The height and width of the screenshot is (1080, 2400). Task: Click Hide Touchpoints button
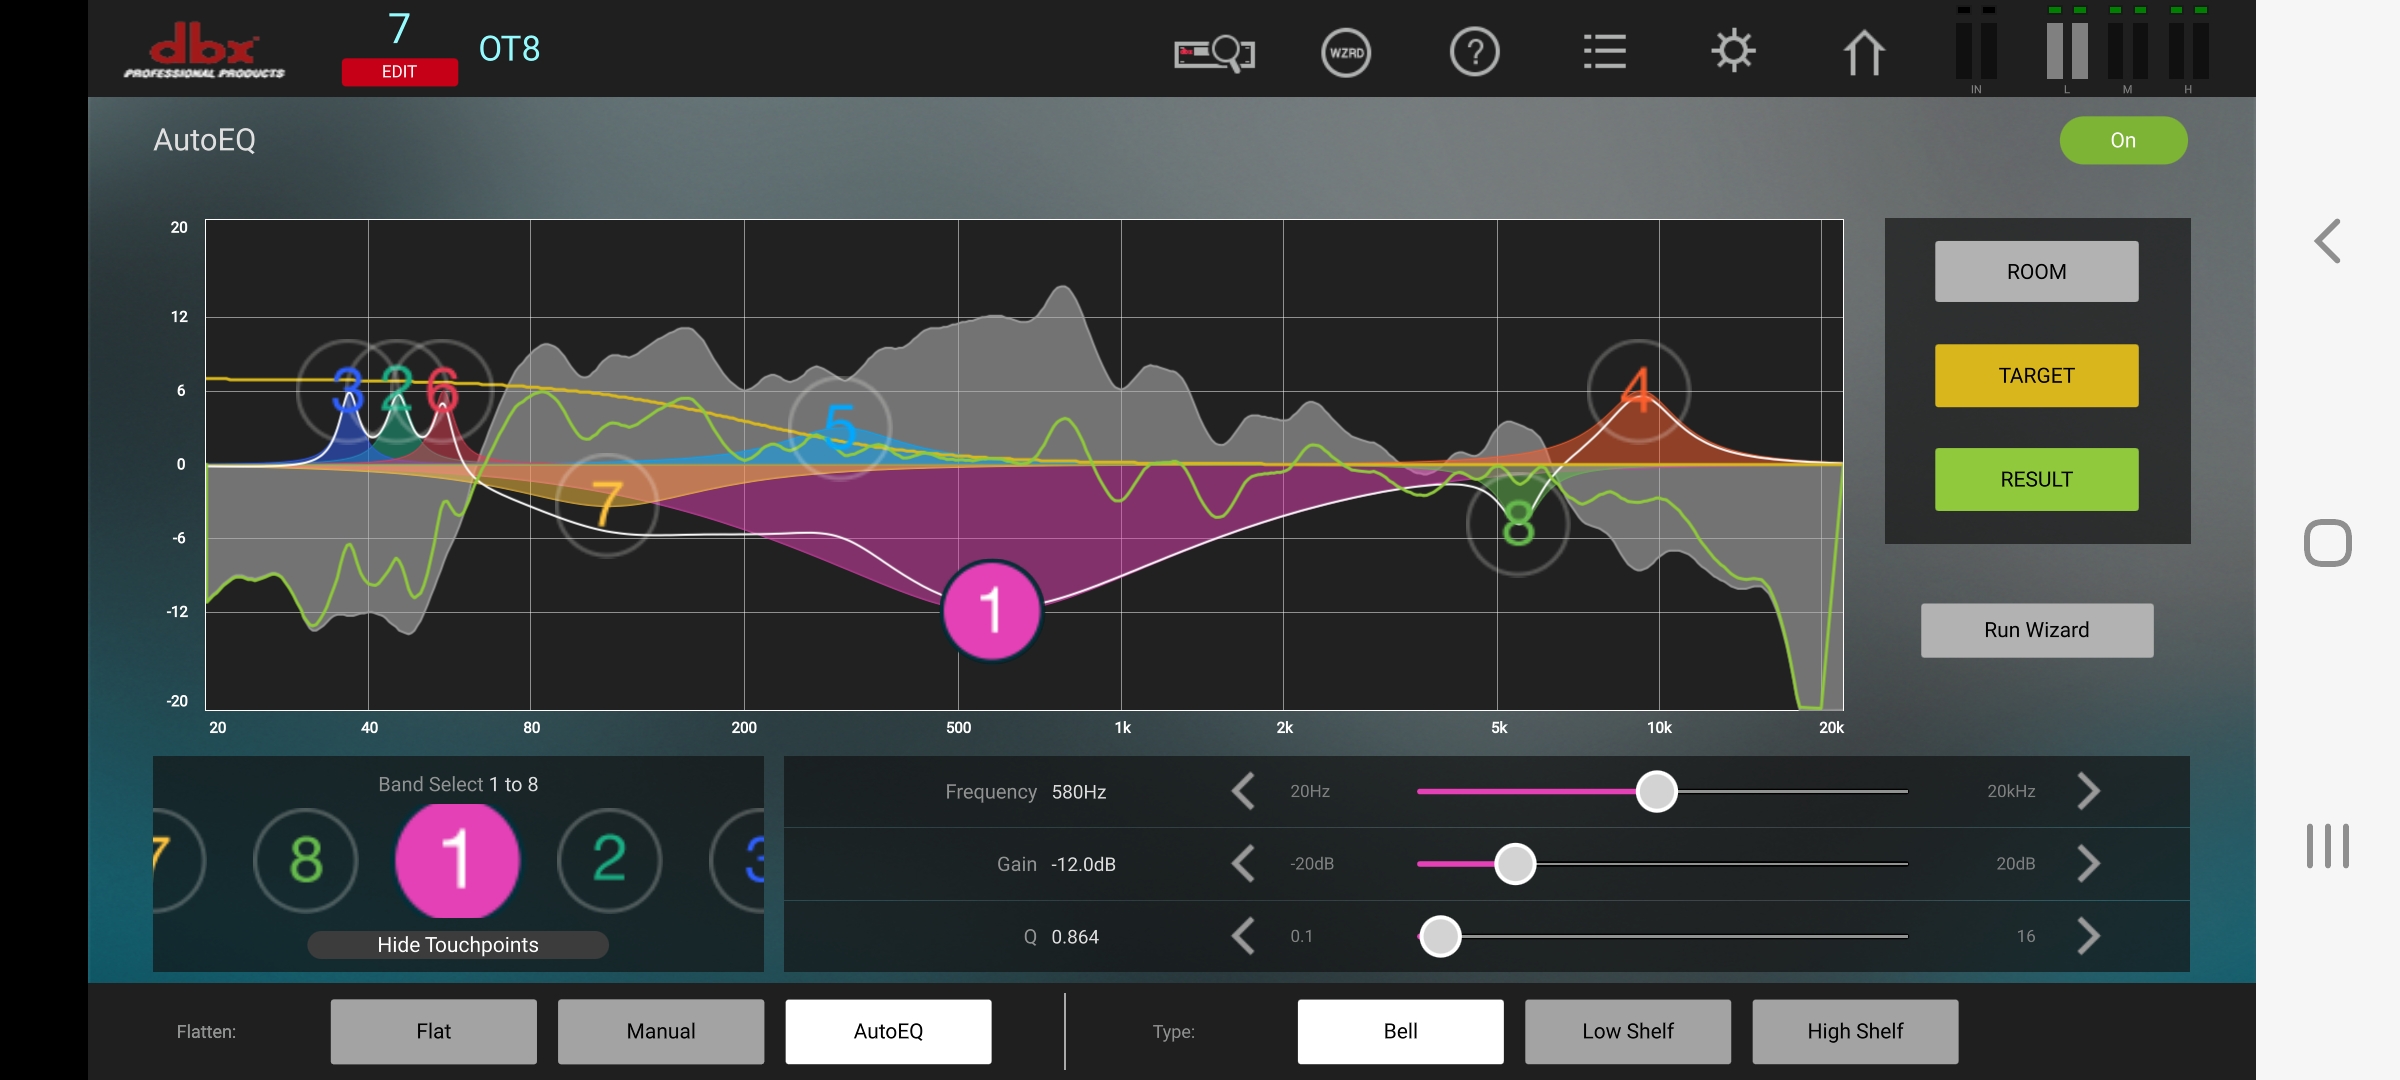pos(457,945)
